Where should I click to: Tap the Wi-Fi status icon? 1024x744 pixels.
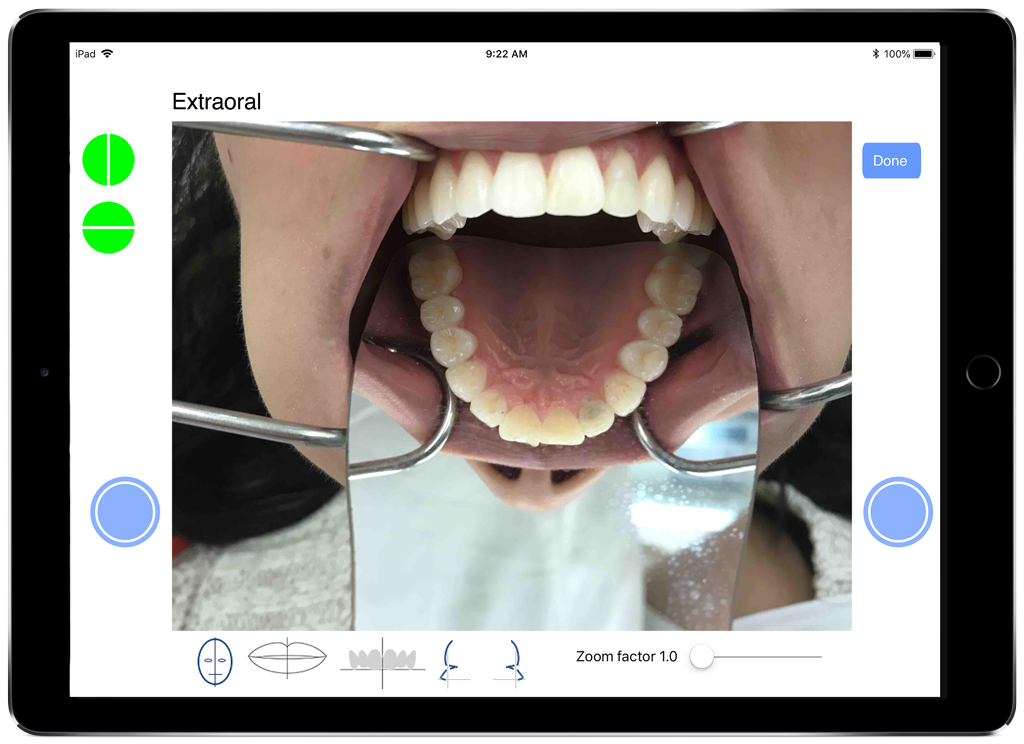[x=107, y=54]
